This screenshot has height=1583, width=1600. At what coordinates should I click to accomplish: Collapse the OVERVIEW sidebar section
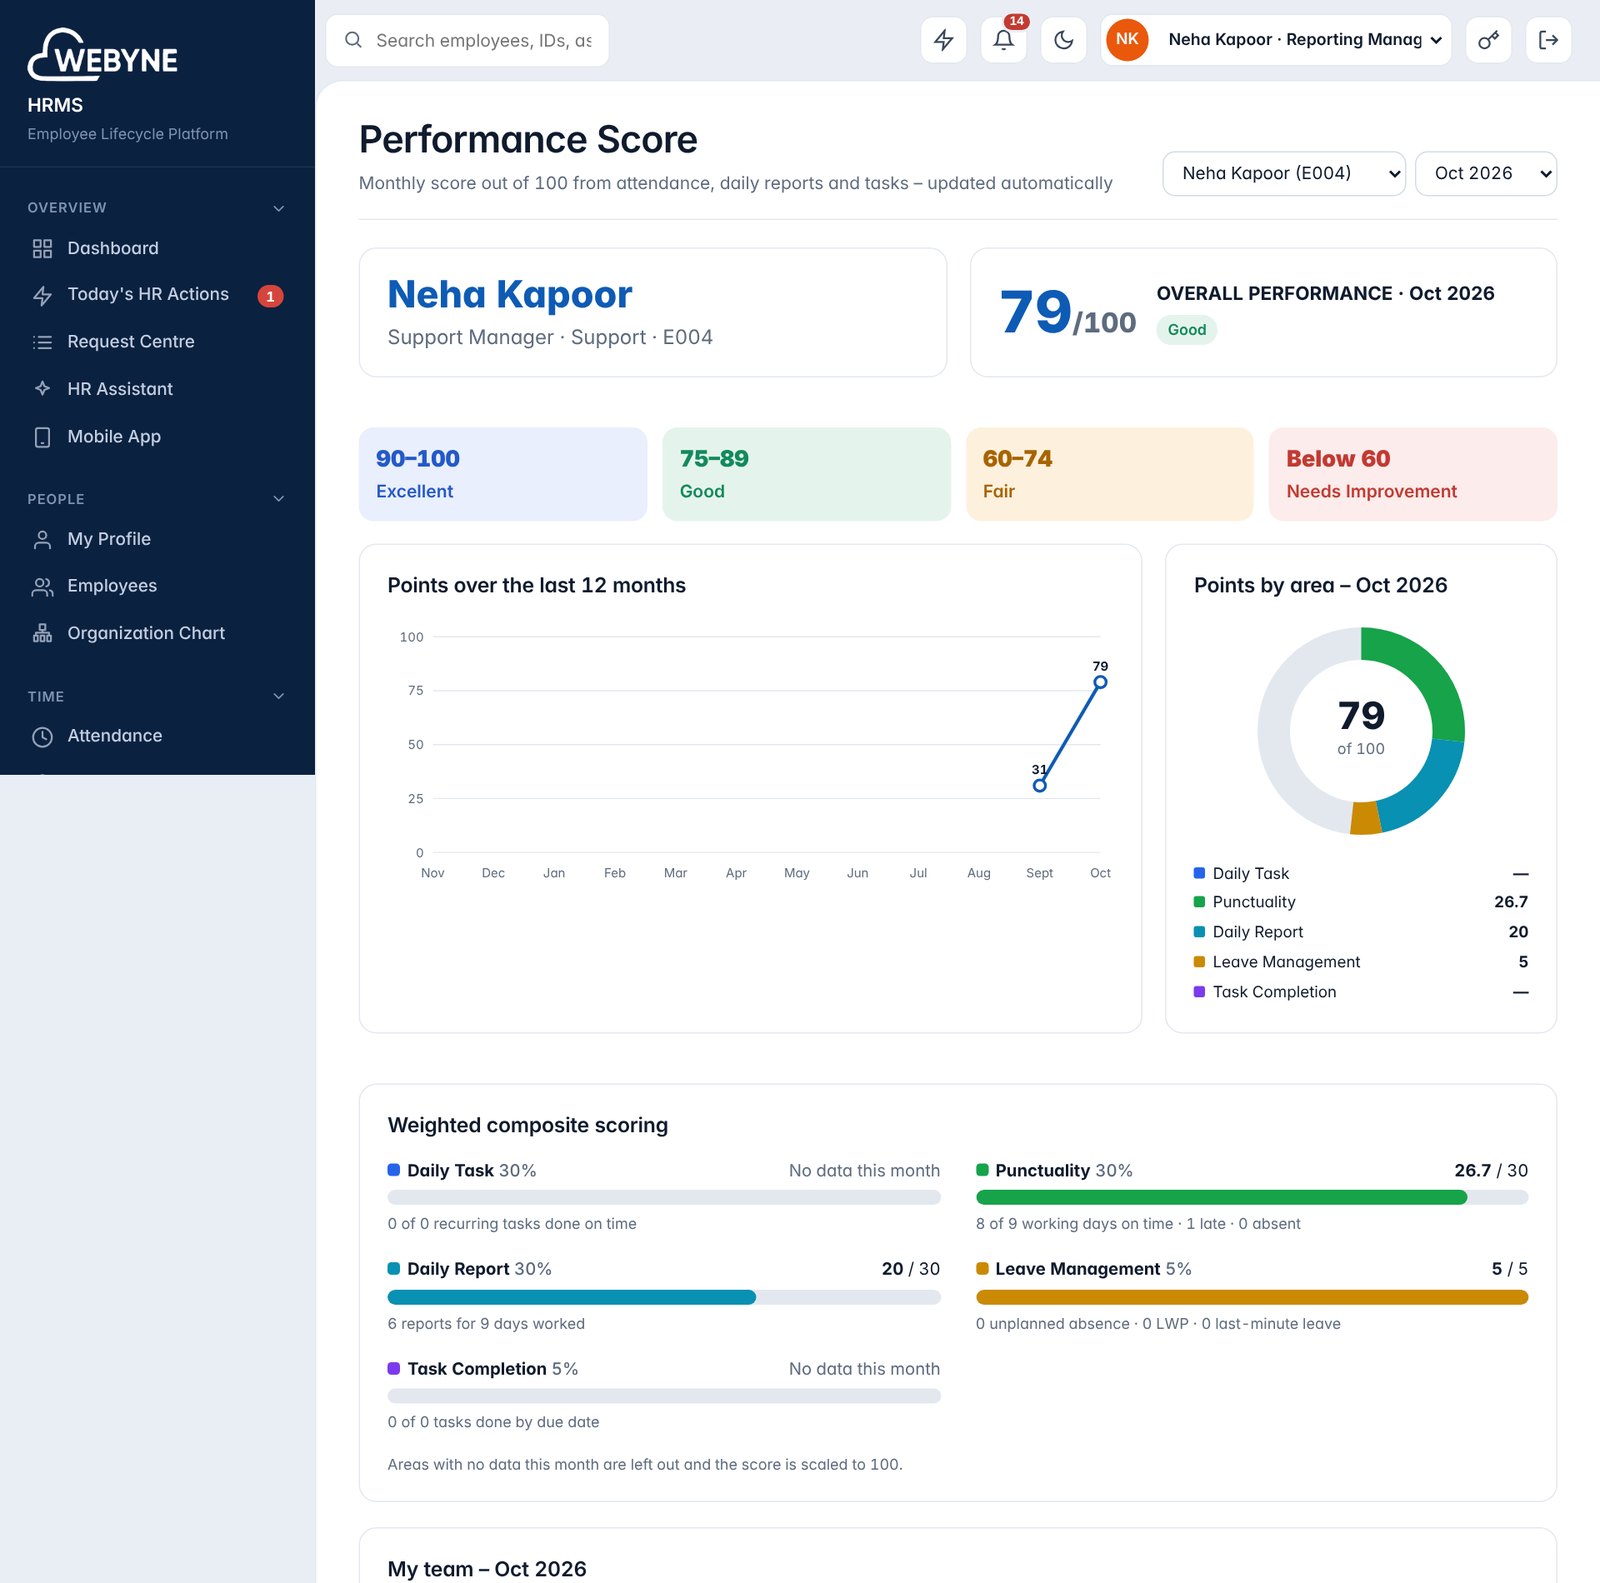point(279,208)
